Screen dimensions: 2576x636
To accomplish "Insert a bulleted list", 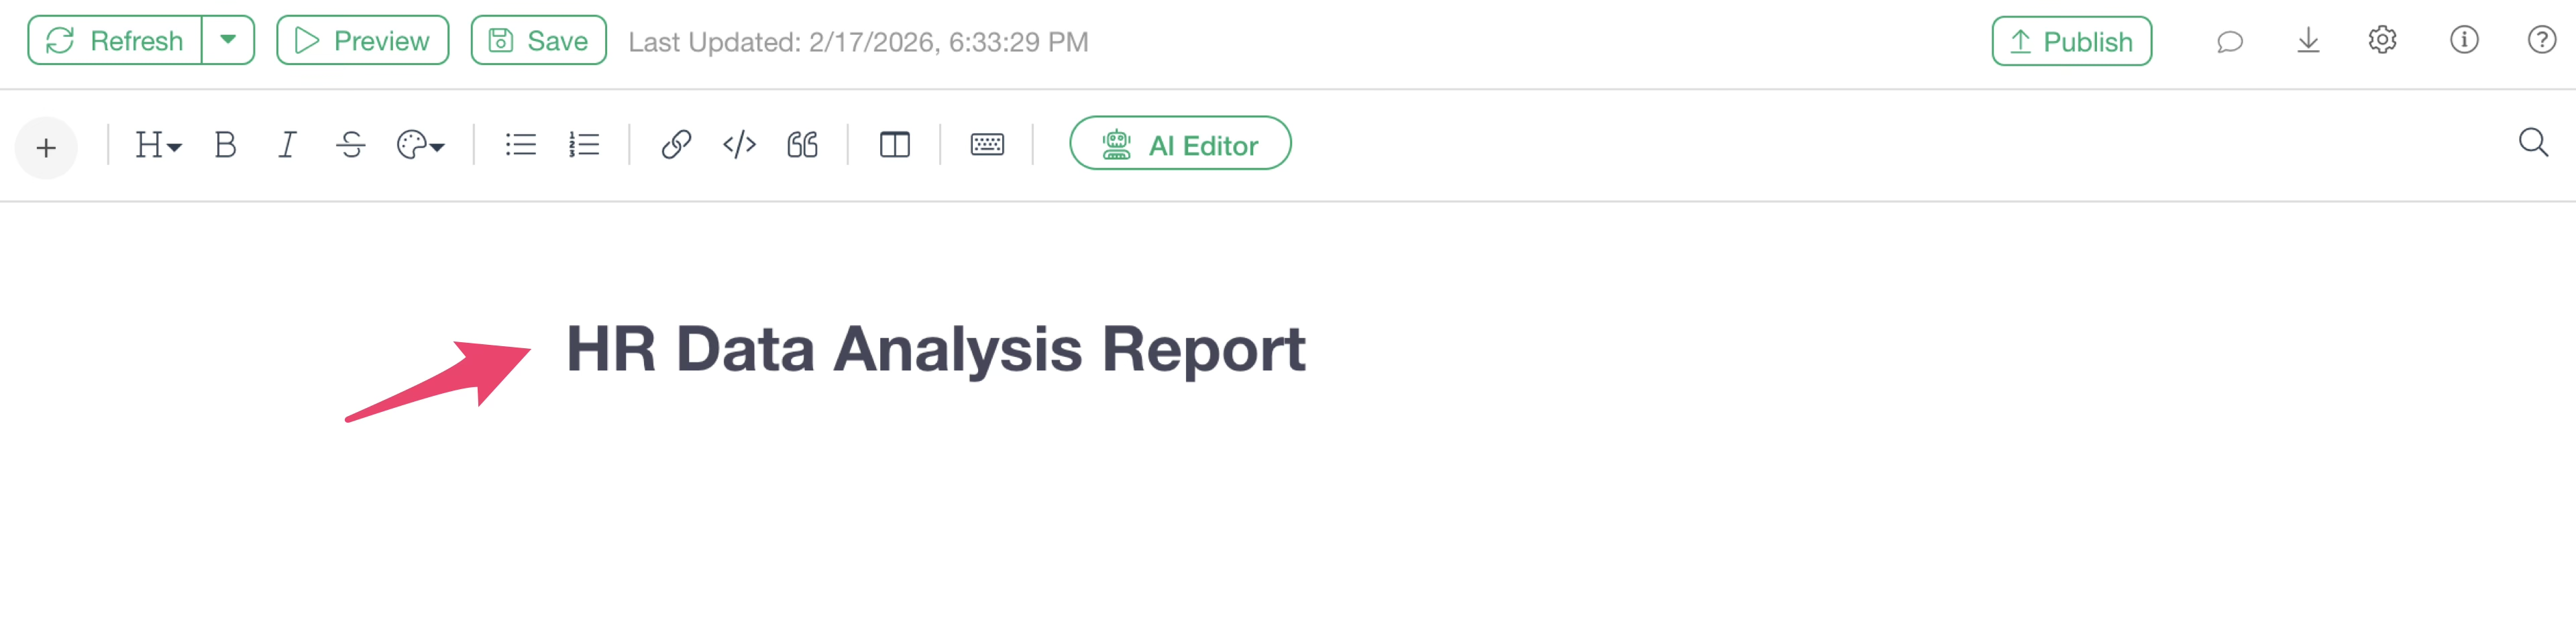I will (x=520, y=145).
